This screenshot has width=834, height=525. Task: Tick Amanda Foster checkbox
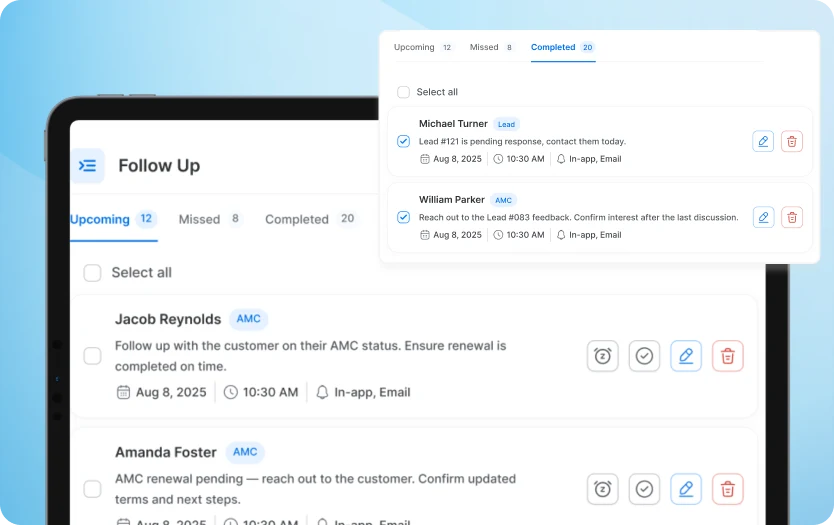coord(93,489)
